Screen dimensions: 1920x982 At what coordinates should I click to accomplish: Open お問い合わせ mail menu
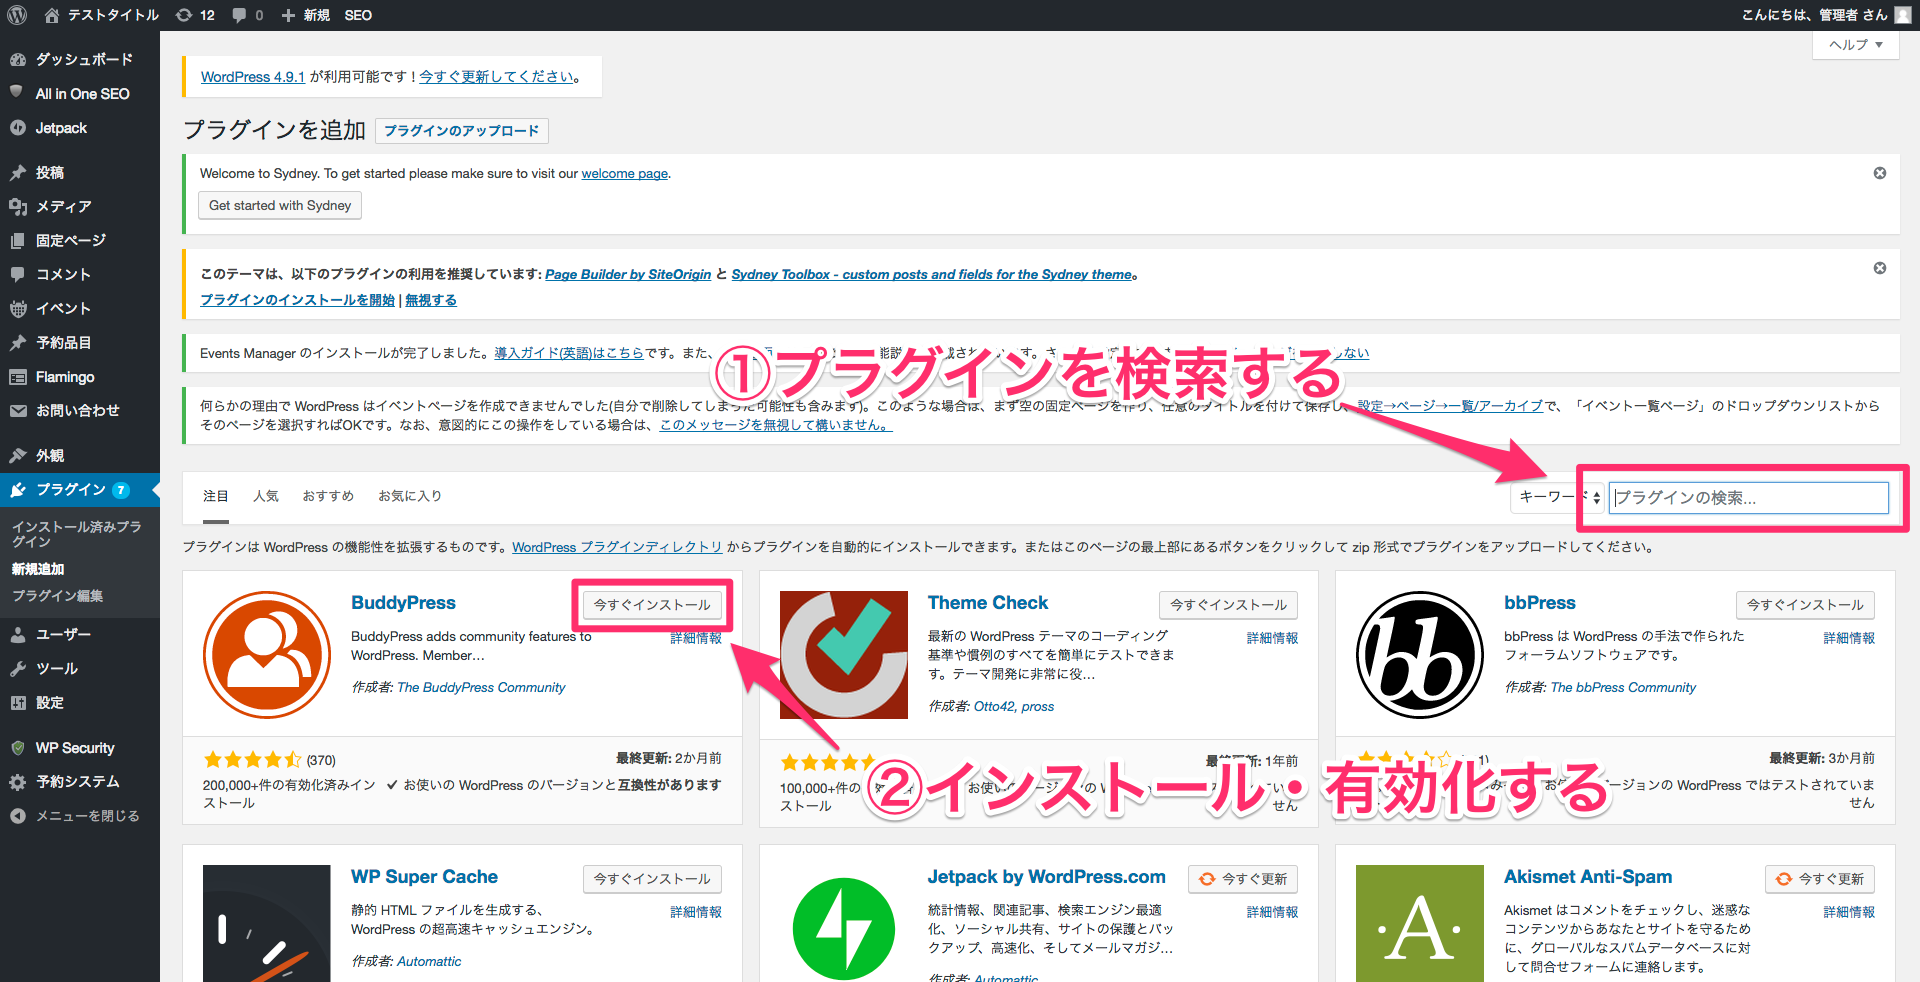coord(80,410)
